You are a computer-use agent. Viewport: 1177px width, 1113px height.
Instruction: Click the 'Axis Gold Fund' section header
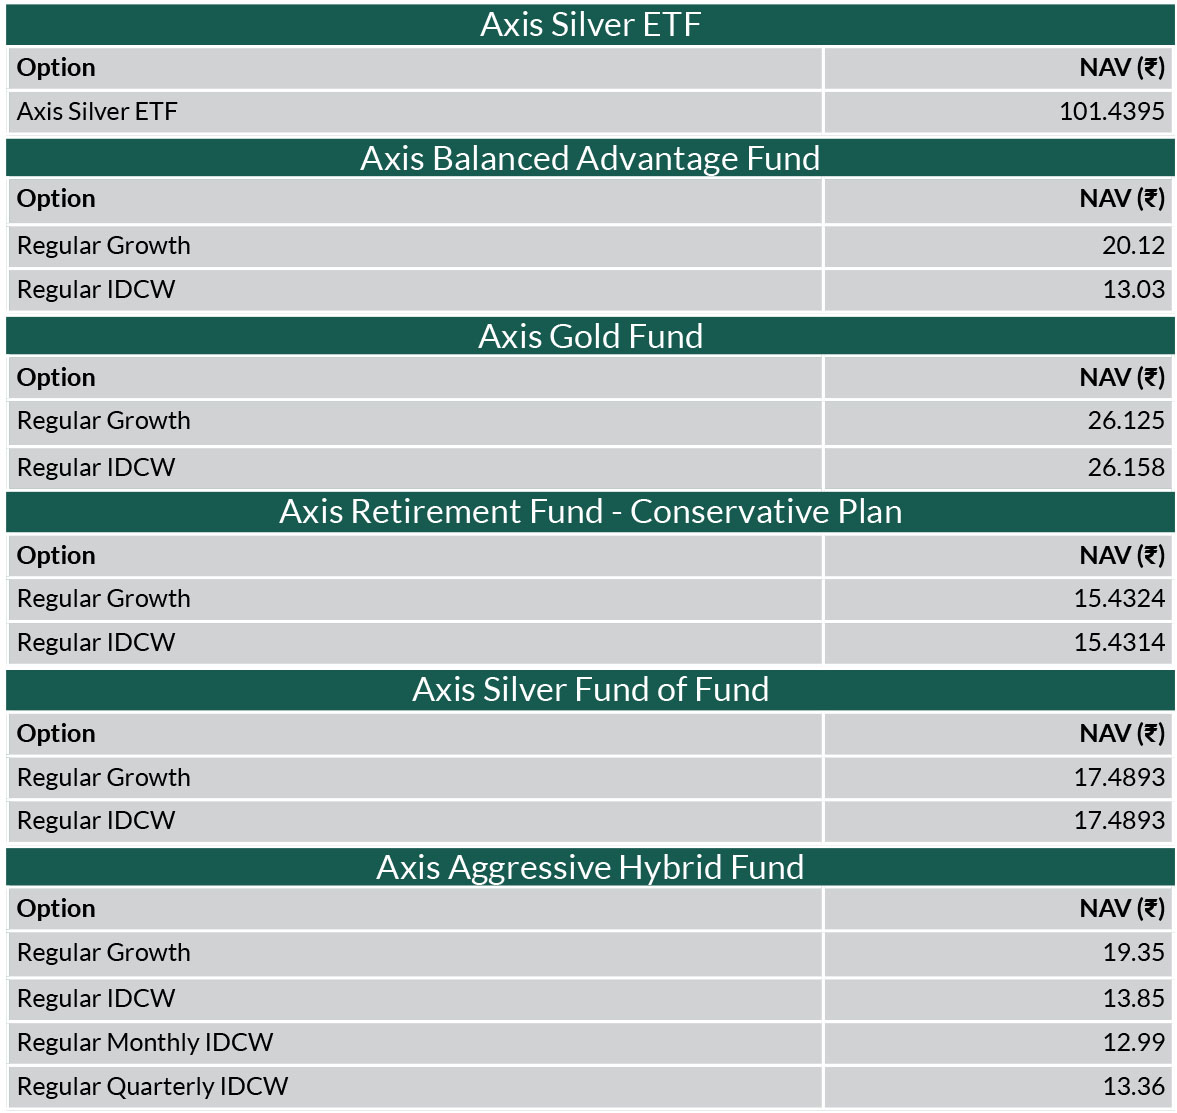590,336
